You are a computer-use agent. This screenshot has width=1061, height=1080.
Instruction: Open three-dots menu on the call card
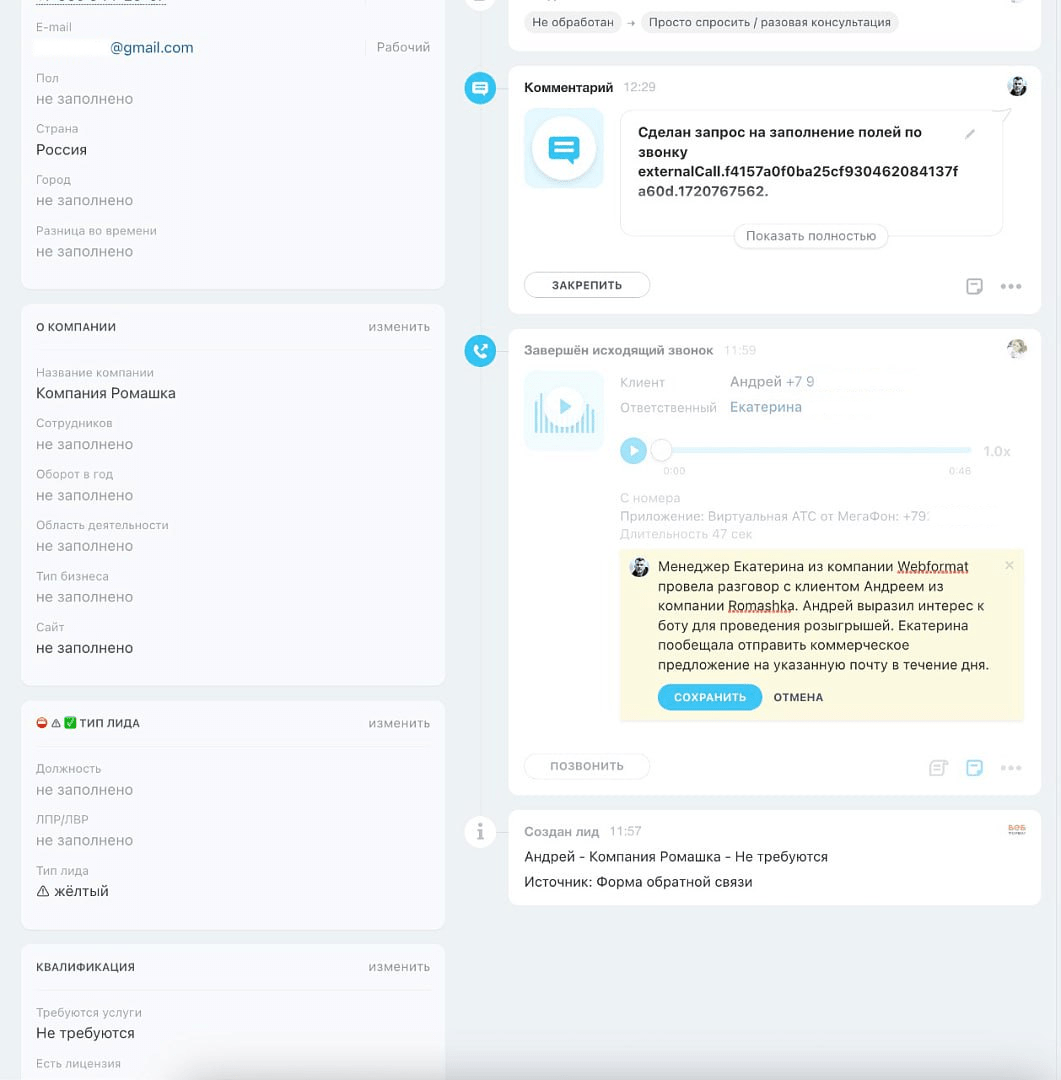(x=1011, y=767)
